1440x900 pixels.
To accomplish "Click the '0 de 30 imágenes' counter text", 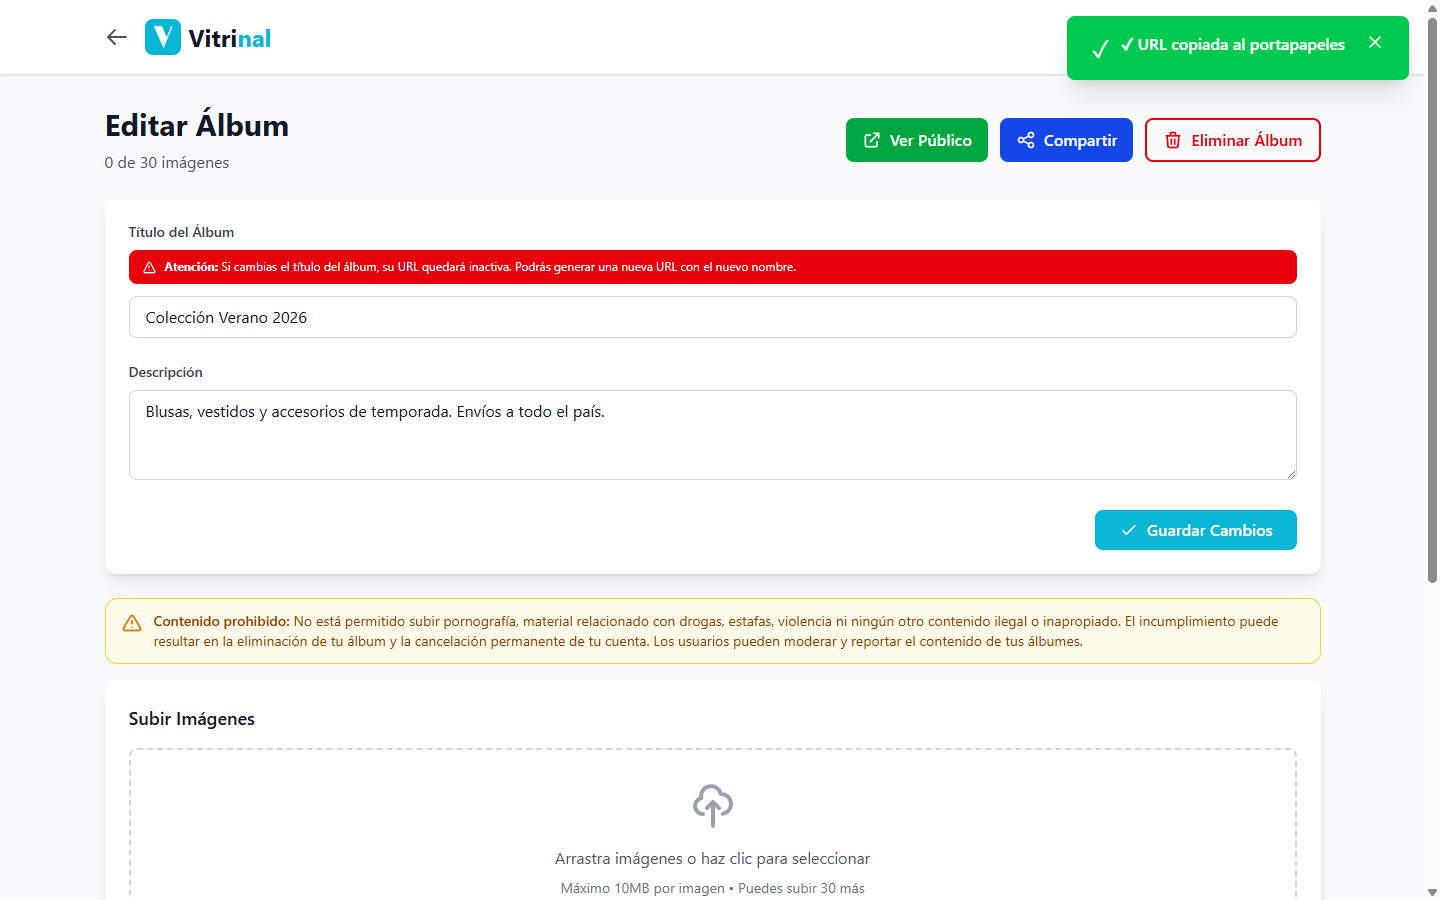I will point(167,162).
